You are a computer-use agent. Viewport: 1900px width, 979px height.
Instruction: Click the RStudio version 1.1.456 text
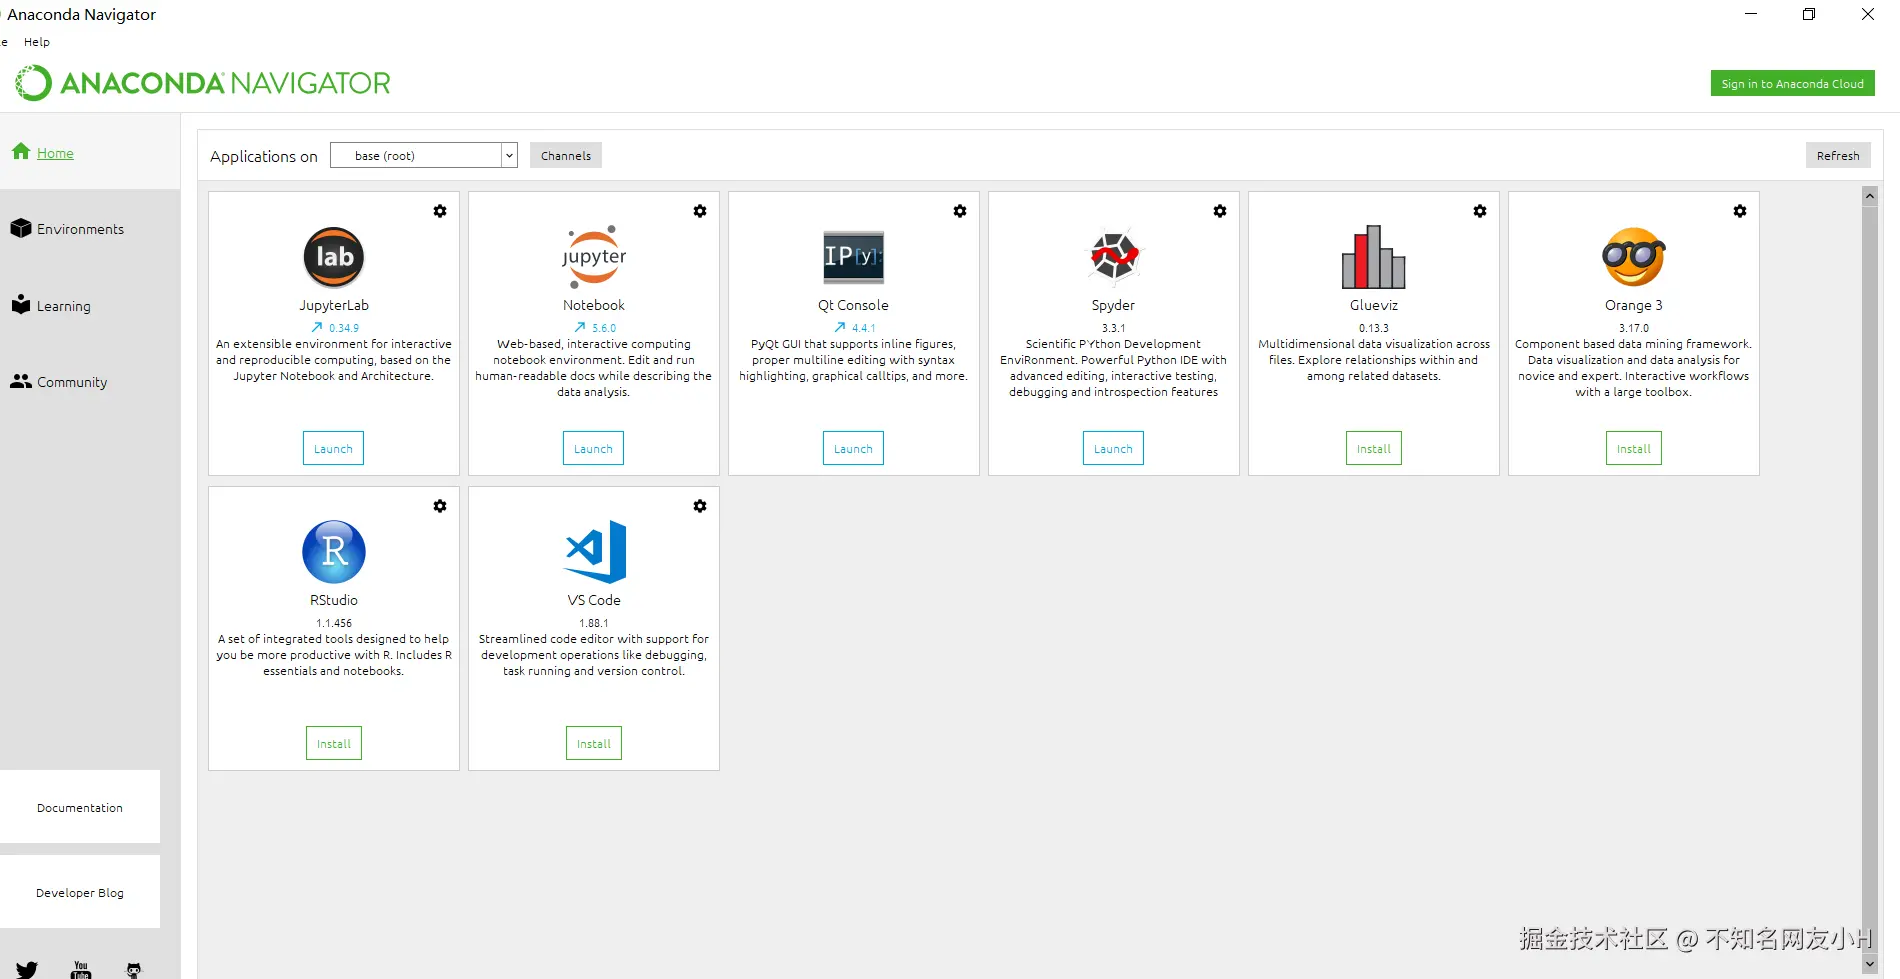point(334,623)
